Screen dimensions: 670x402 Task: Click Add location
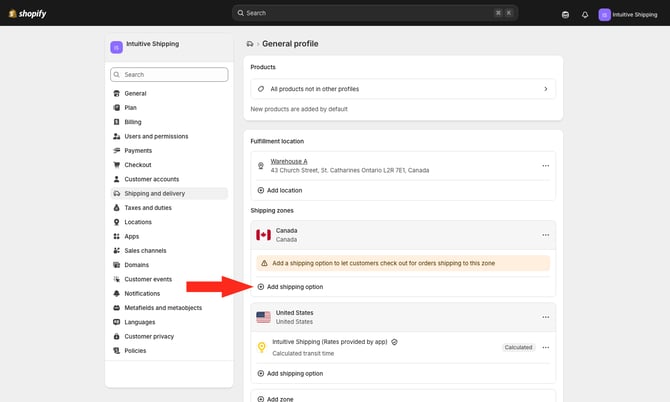coord(280,191)
